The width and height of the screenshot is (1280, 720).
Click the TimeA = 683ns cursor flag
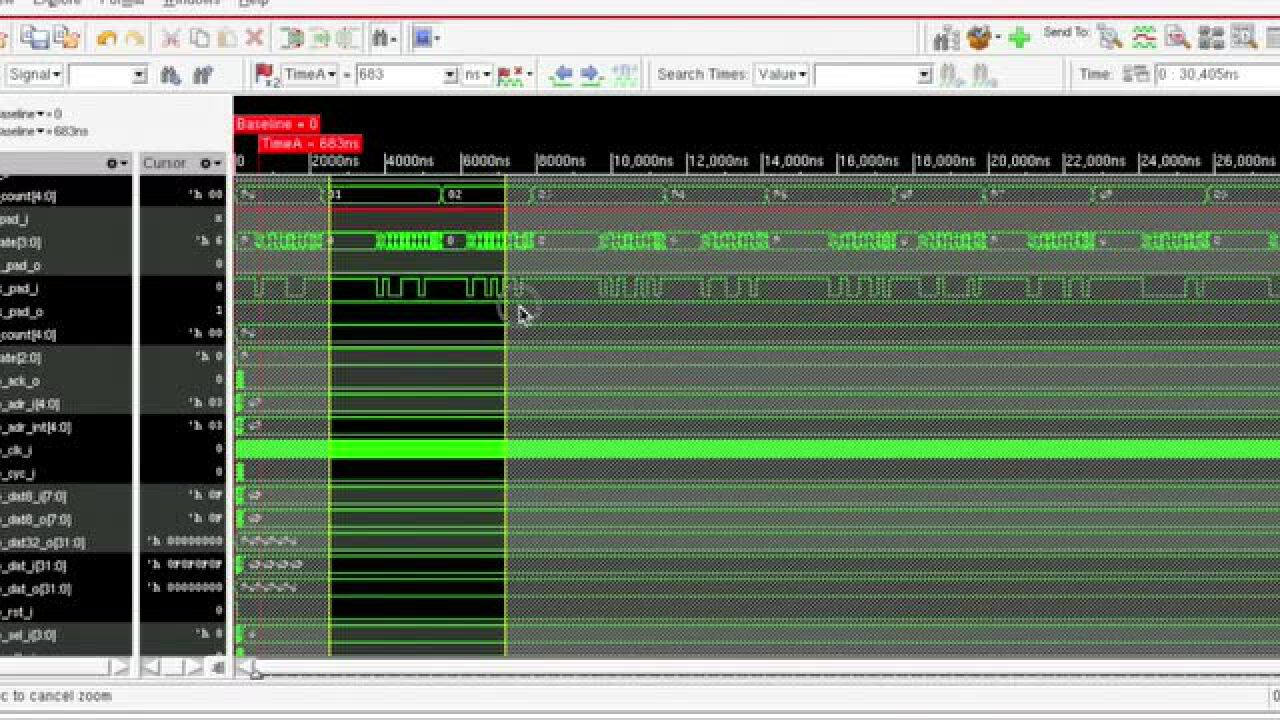pyautogui.click(x=309, y=144)
